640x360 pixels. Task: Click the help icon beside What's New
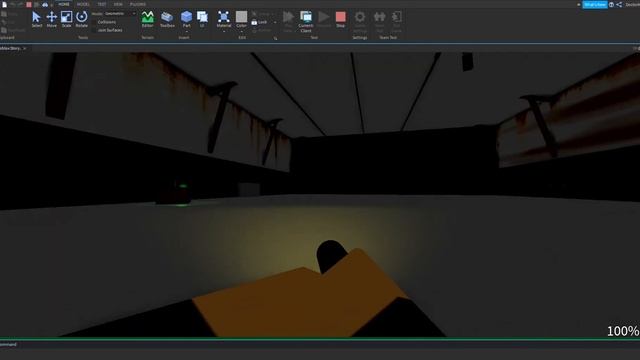(611, 4)
